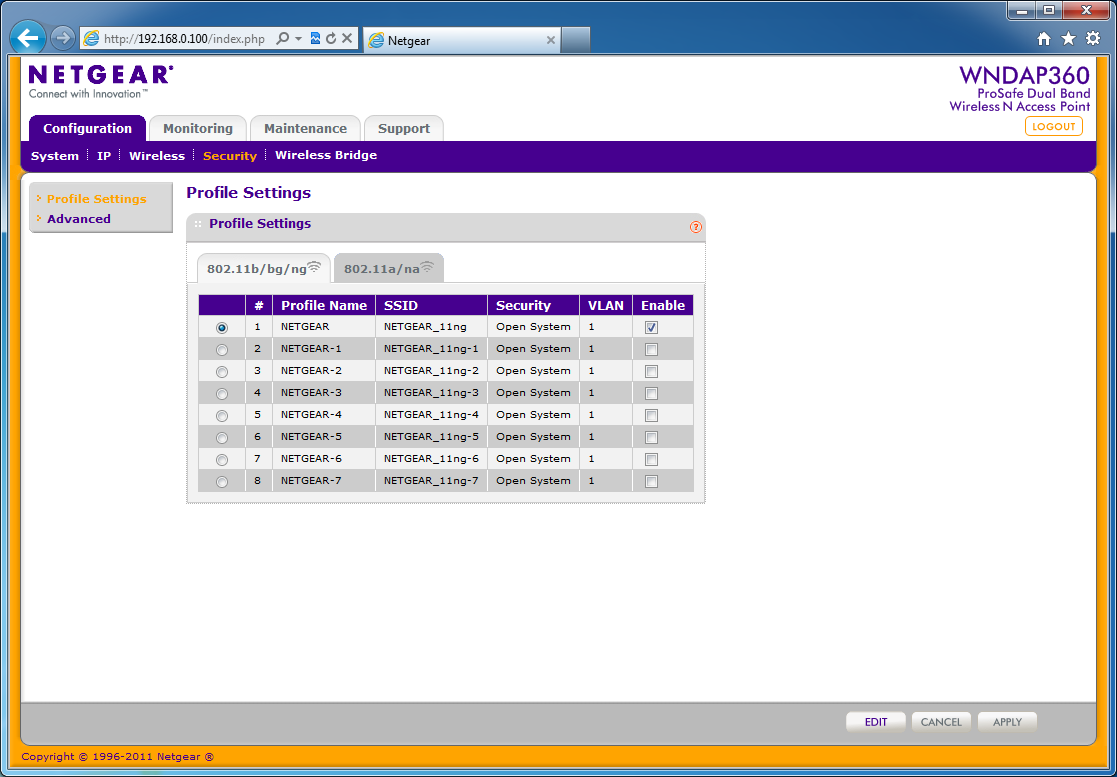1117x777 pixels.
Task: Click the EDIT button
Action: click(x=876, y=721)
